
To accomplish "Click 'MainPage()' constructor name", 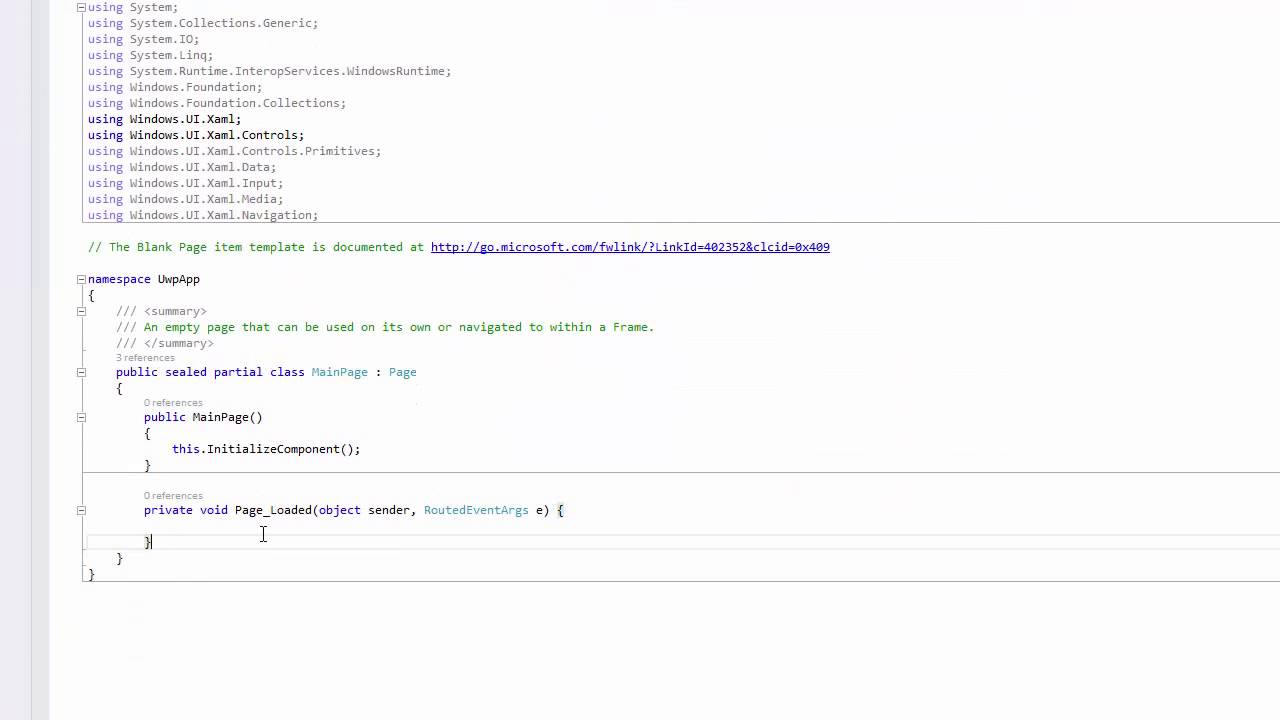I will point(227,417).
